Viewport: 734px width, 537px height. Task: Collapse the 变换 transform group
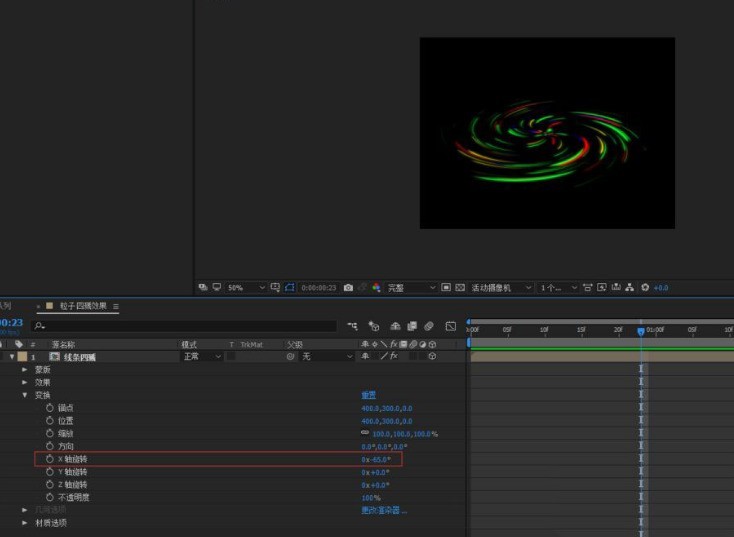25,395
